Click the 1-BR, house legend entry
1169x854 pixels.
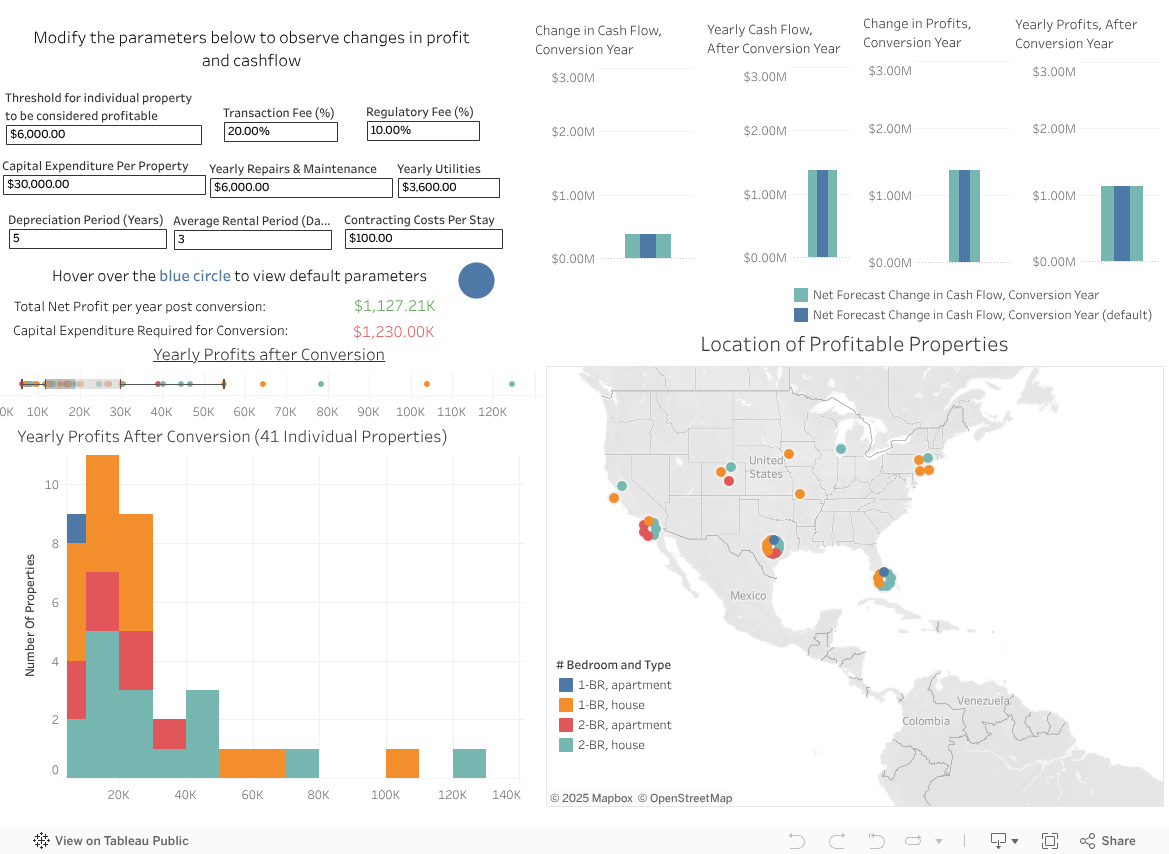(x=611, y=705)
